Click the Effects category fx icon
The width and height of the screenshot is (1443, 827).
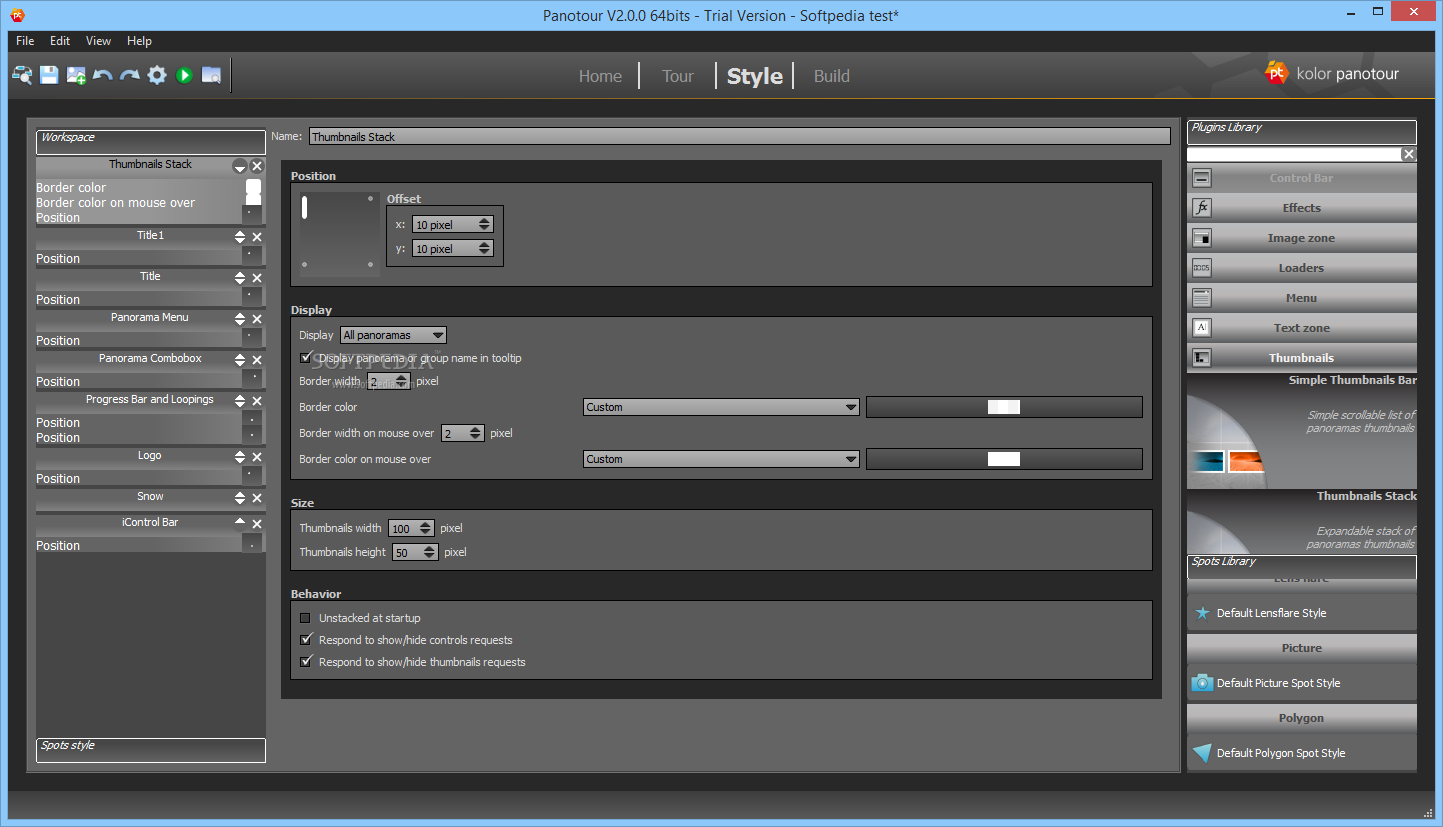pyautogui.click(x=1202, y=208)
